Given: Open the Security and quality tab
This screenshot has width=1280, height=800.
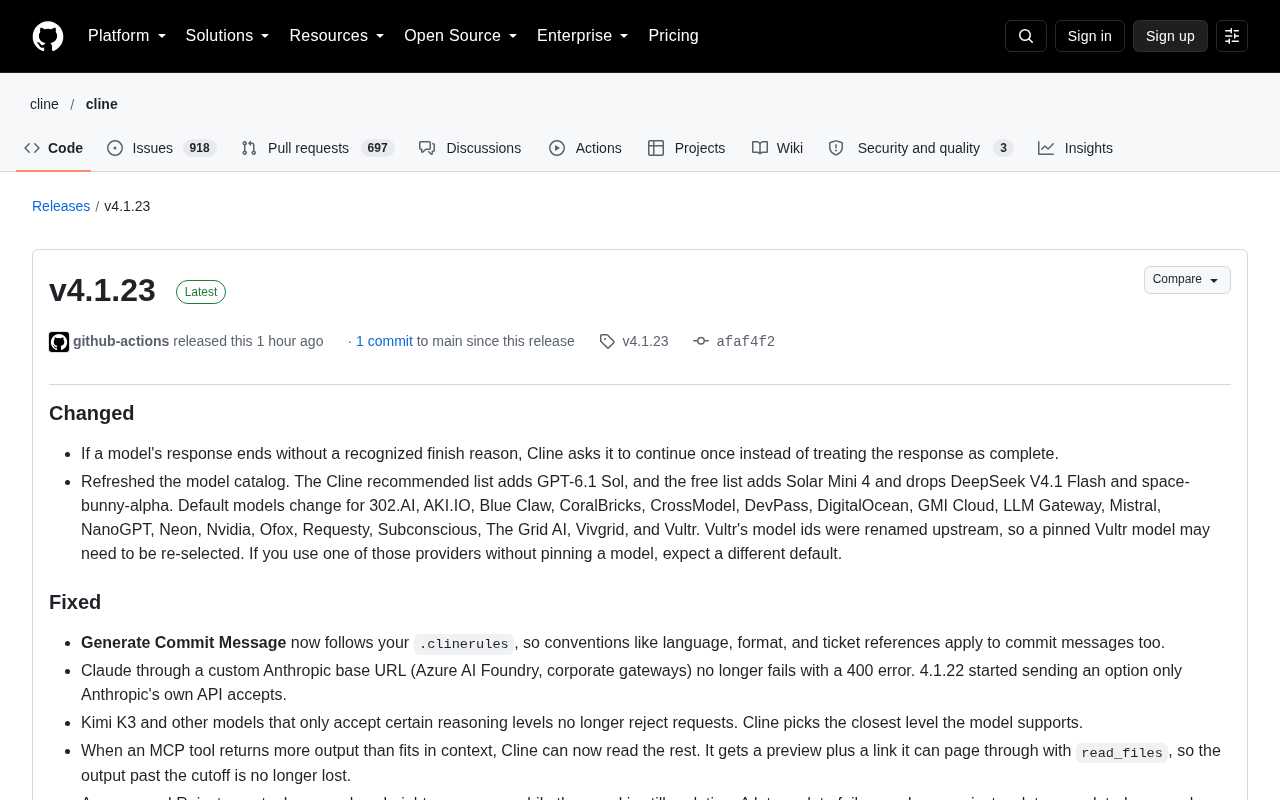Looking at the screenshot, I should coord(921,148).
